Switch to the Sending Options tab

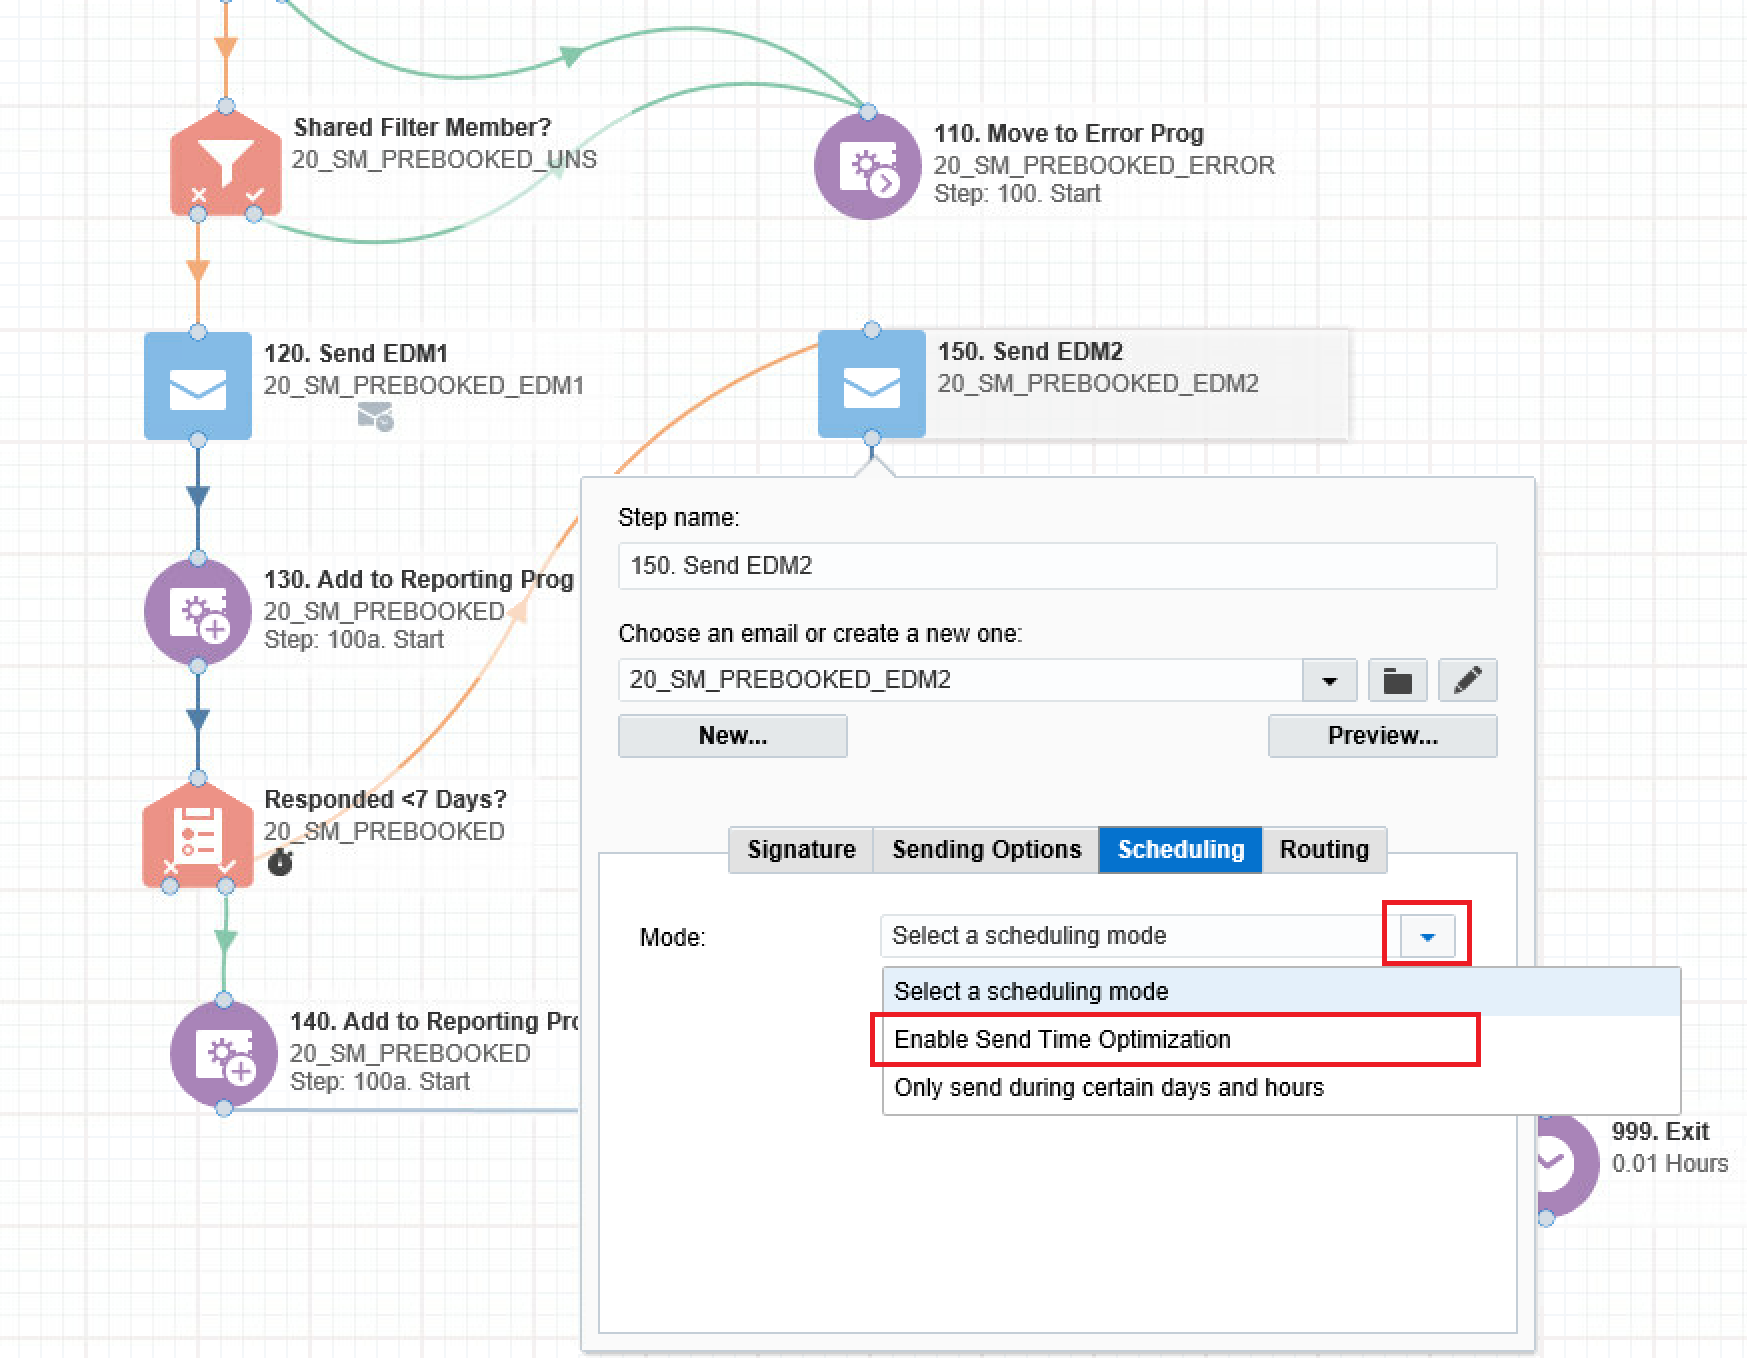(x=986, y=850)
